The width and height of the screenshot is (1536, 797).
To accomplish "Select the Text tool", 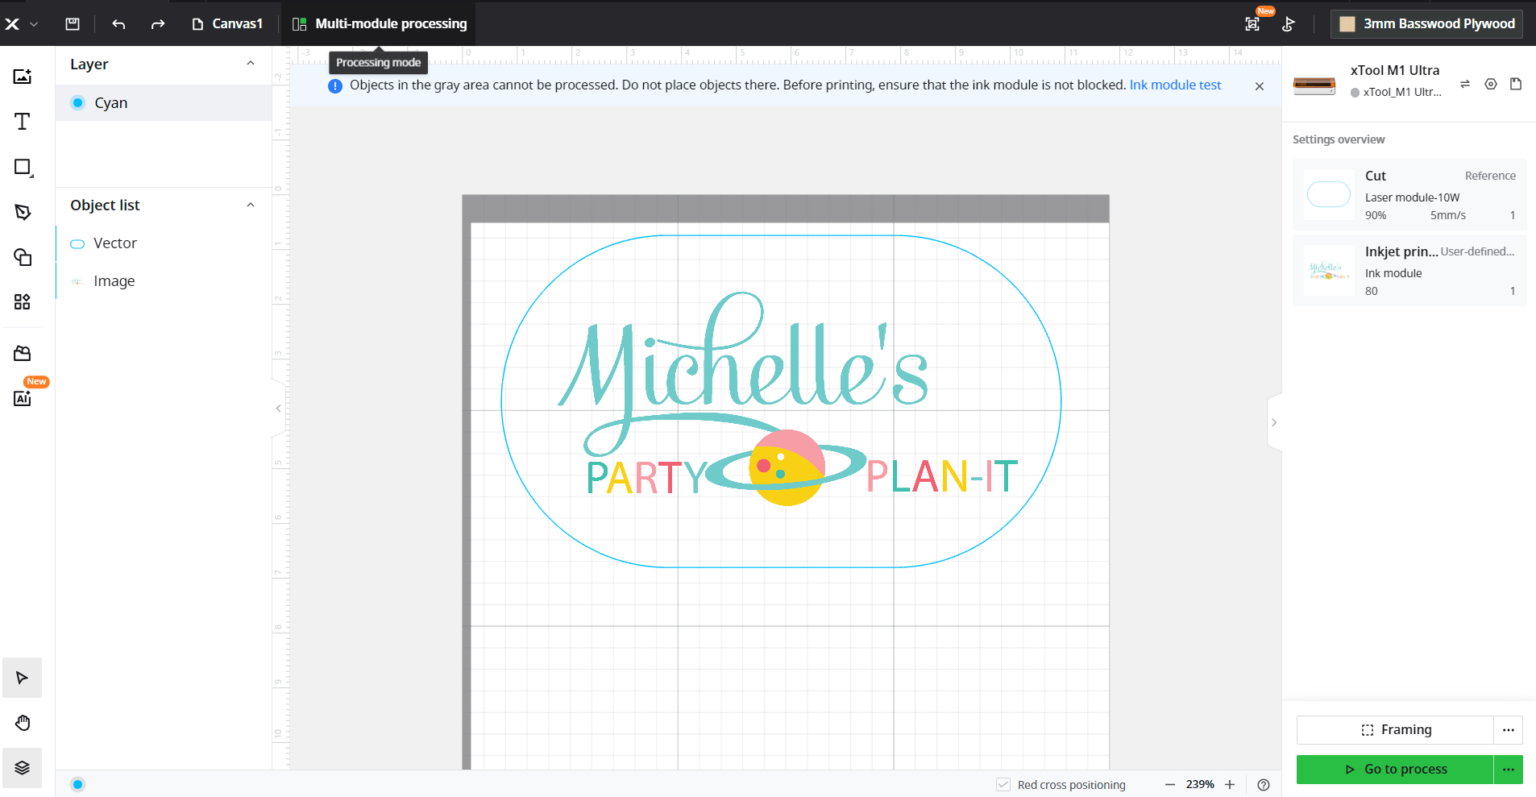I will (22, 121).
